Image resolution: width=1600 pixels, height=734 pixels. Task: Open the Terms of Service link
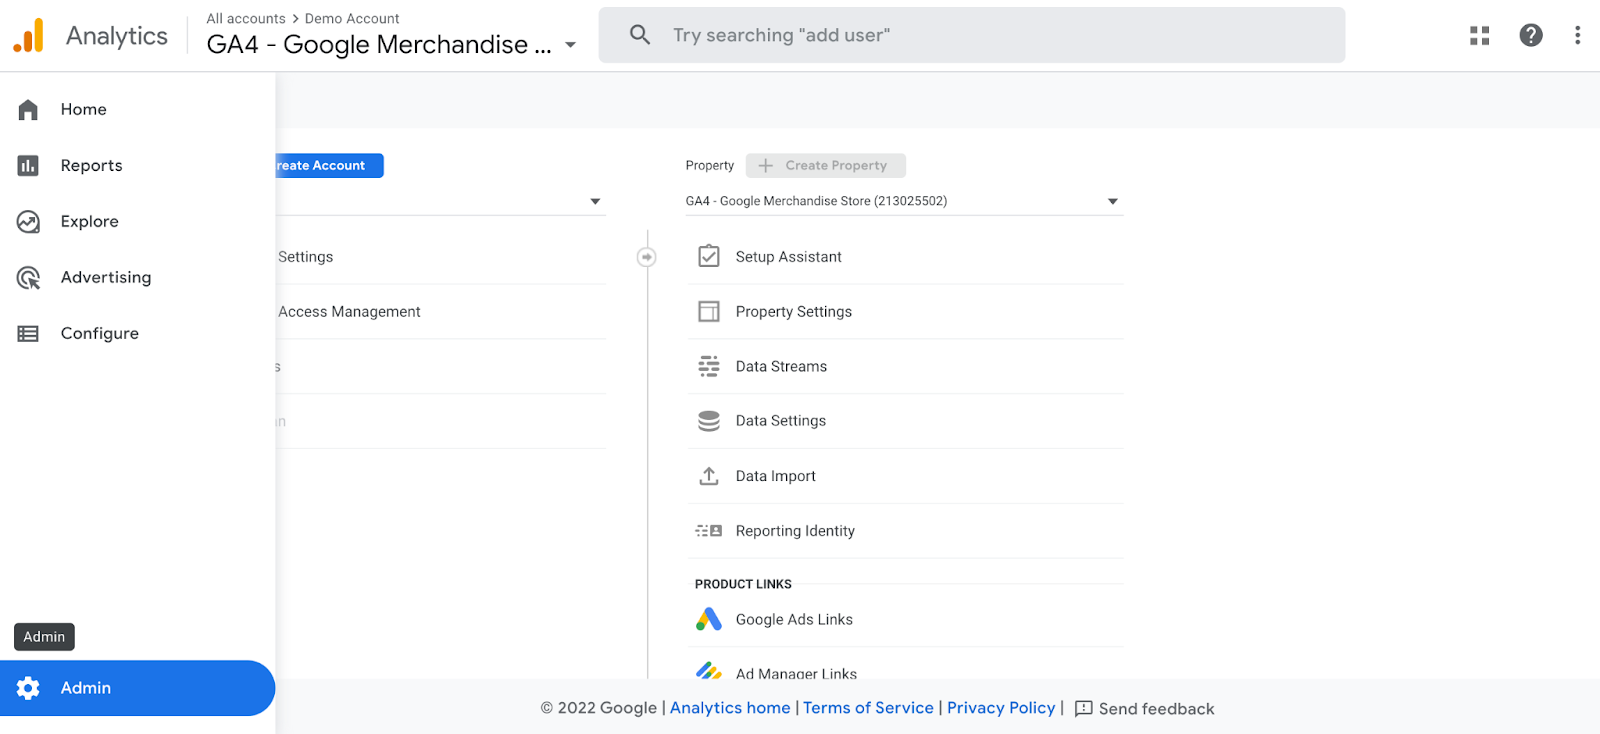[x=868, y=708]
